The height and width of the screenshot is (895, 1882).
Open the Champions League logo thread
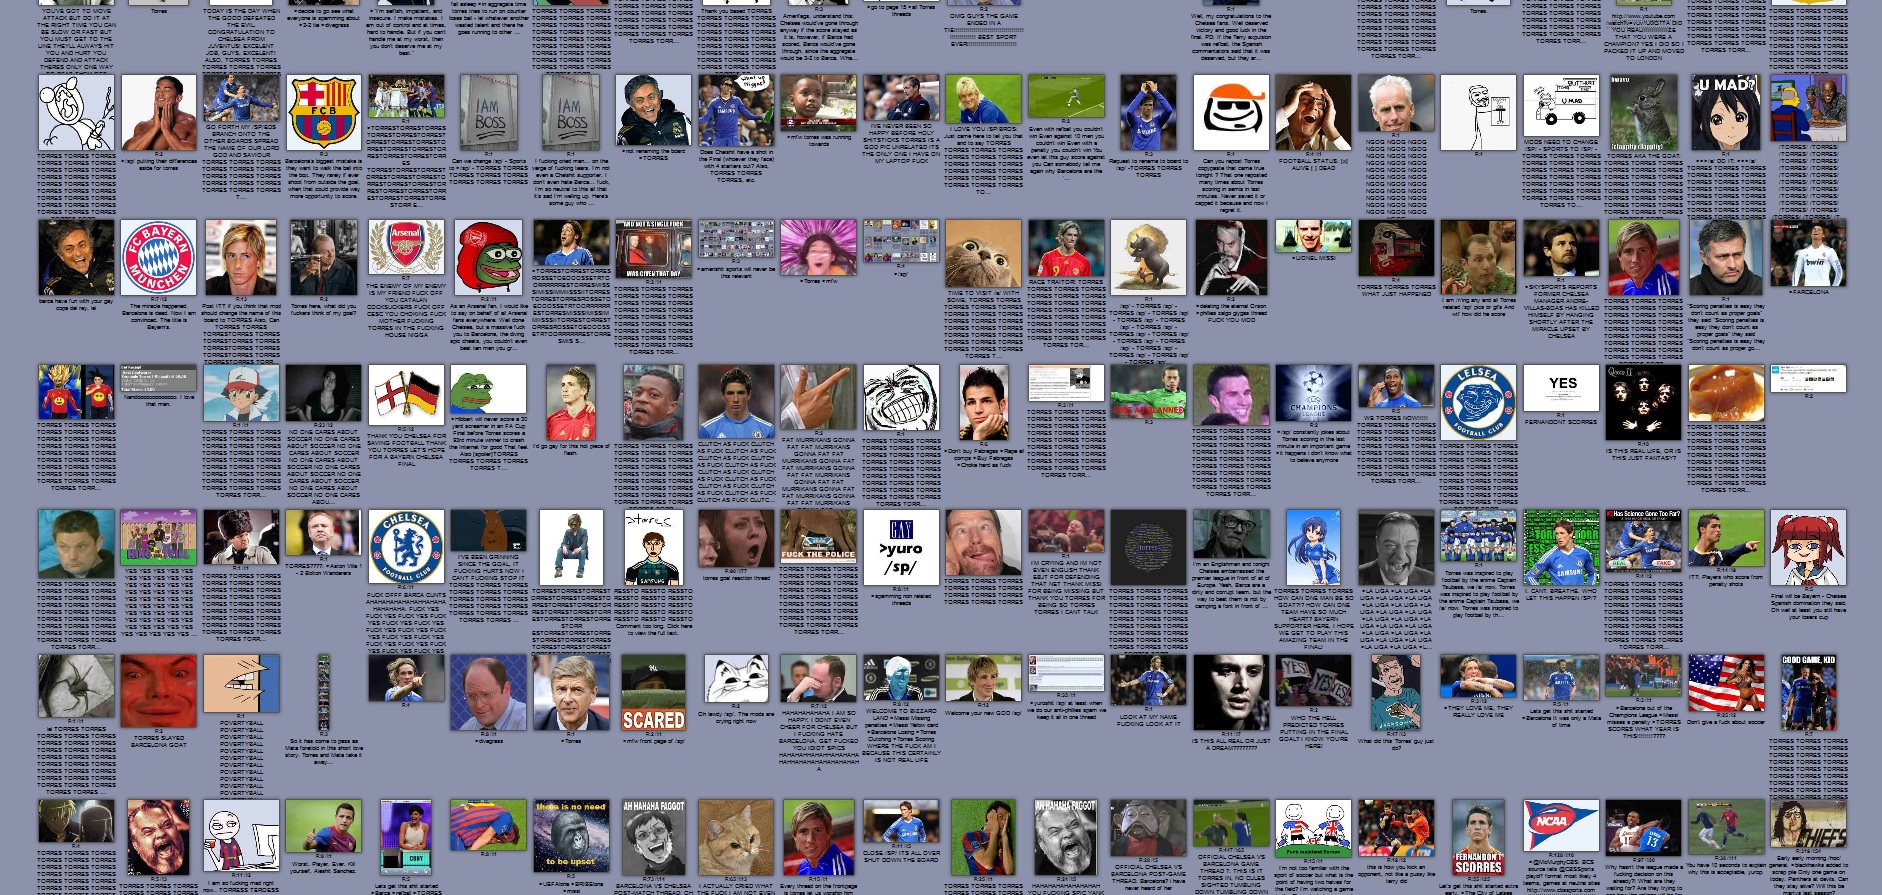point(1313,392)
